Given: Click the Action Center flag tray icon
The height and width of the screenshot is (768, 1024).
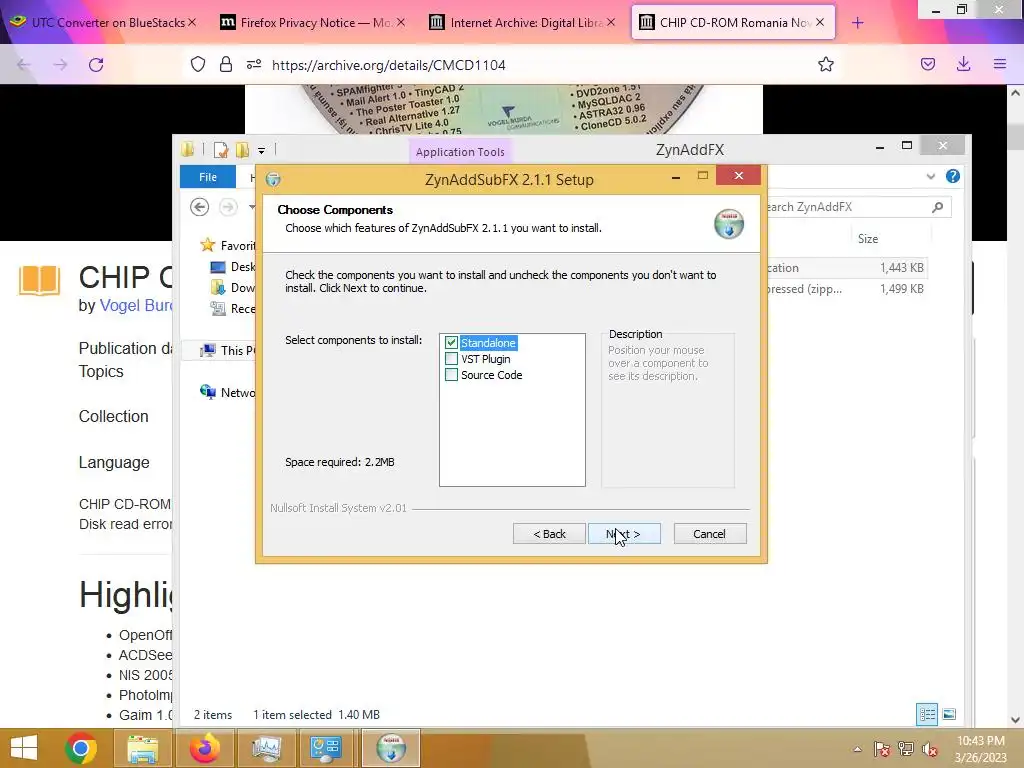Looking at the screenshot, I should pyautogui.click(x=882, y=749).
